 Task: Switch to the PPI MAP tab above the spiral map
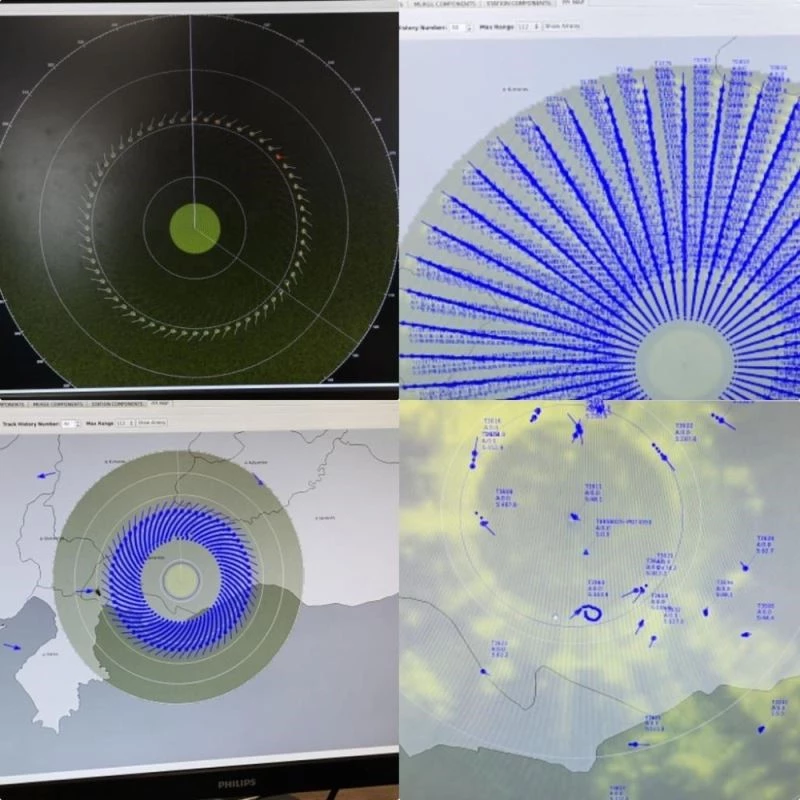coord(159,404)
